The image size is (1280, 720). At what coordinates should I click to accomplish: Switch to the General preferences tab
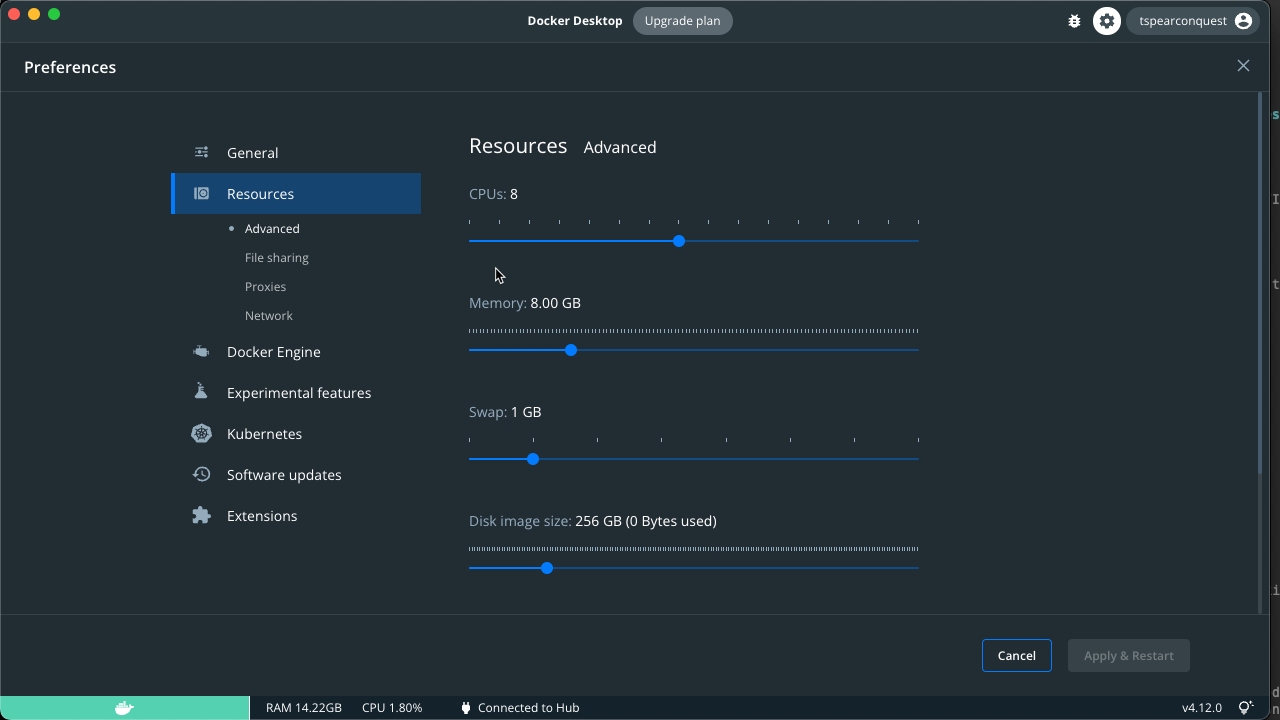250,152
